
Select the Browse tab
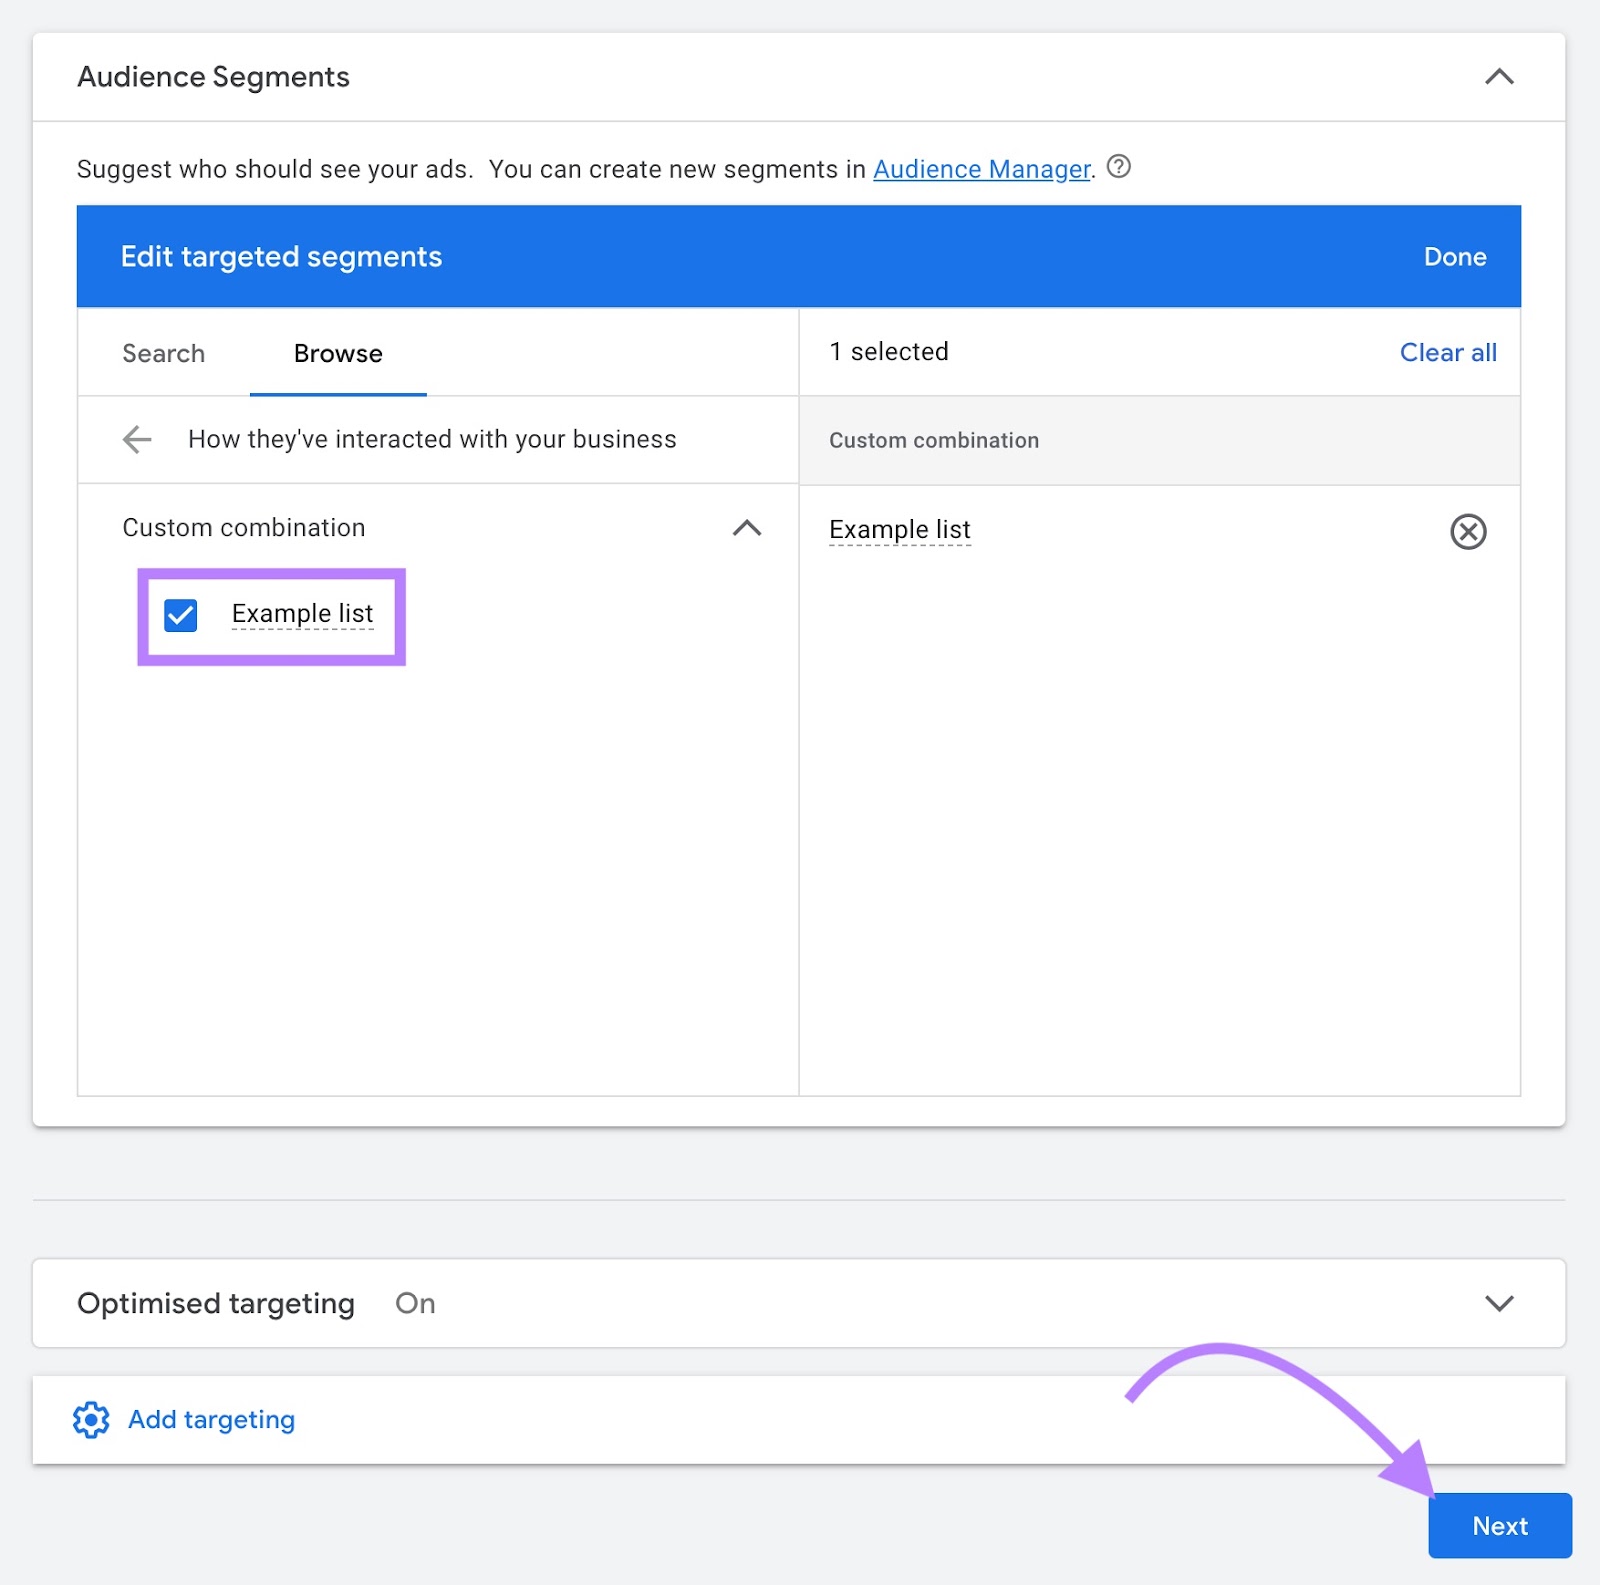(x=338, y=353)
